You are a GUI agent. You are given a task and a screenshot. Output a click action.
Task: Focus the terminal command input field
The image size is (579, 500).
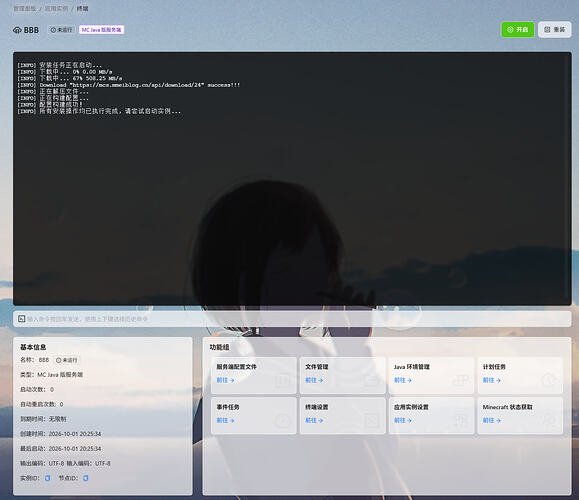(x=292, y=319)
